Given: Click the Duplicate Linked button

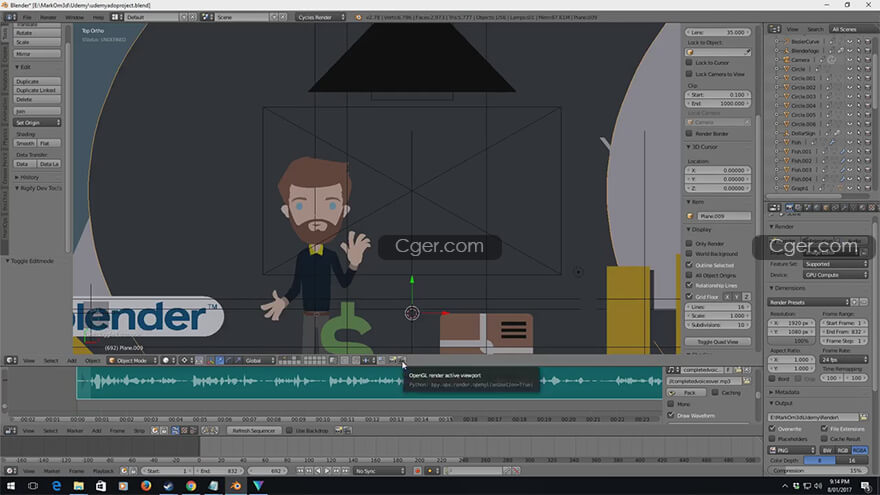Looking at the screenshot, I should (x=37, y=90).
